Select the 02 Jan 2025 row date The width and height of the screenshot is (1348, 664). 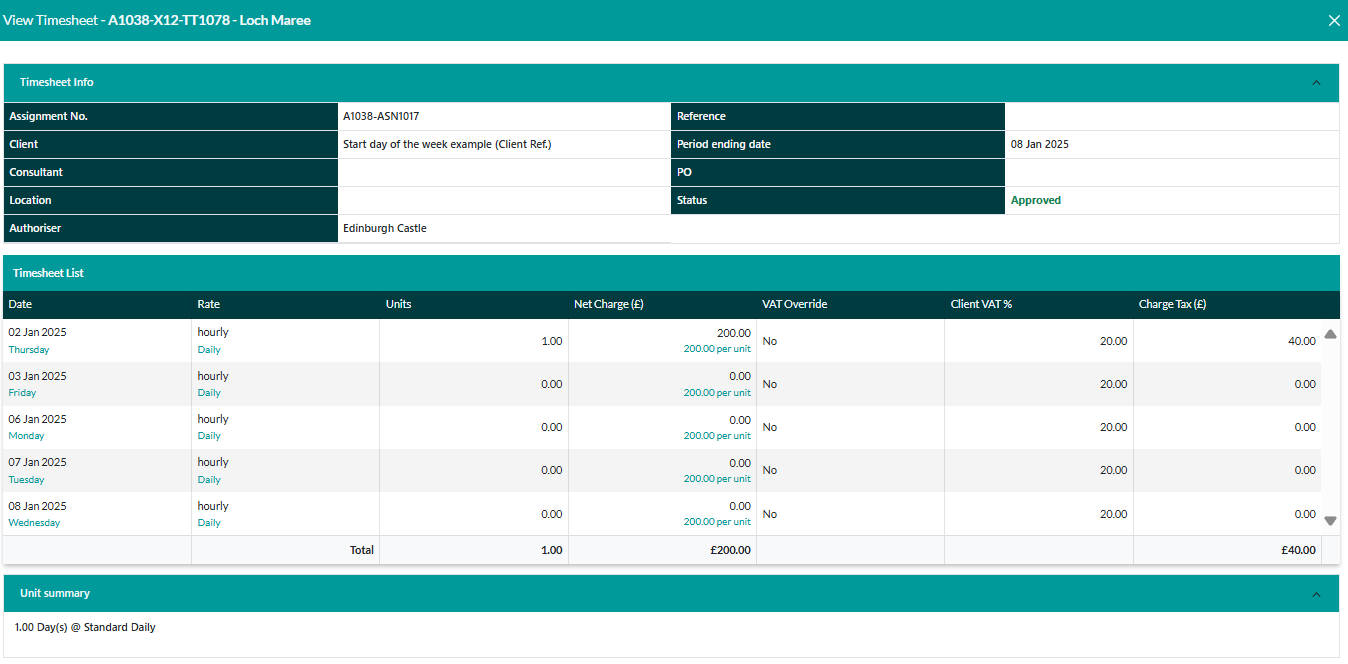tap(37, 332)
